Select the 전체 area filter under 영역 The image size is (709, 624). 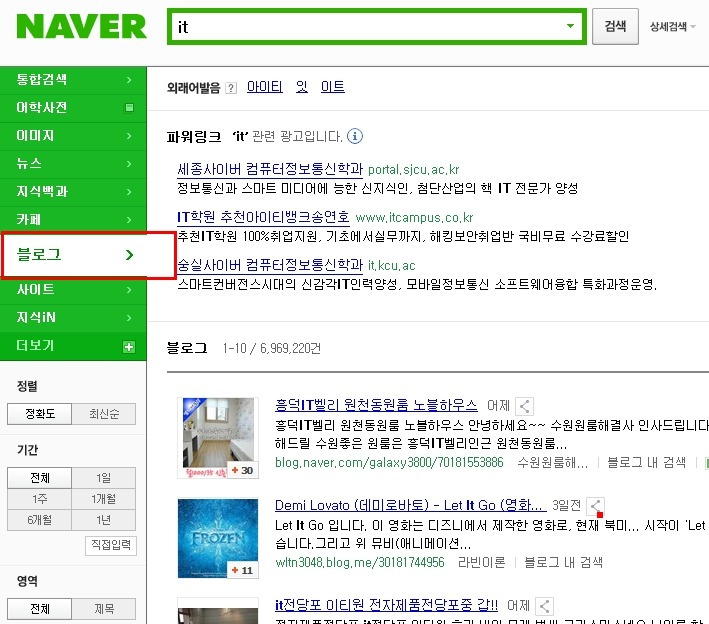[x=40, y=609]
